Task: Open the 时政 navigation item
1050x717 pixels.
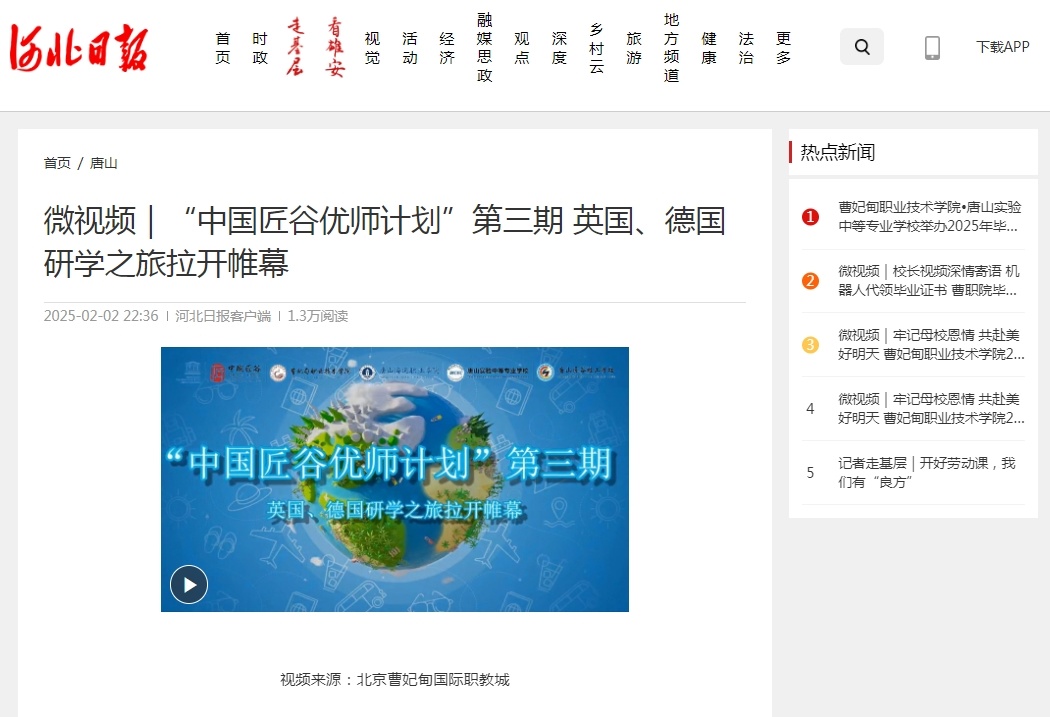Action: (x=260, y=48)
